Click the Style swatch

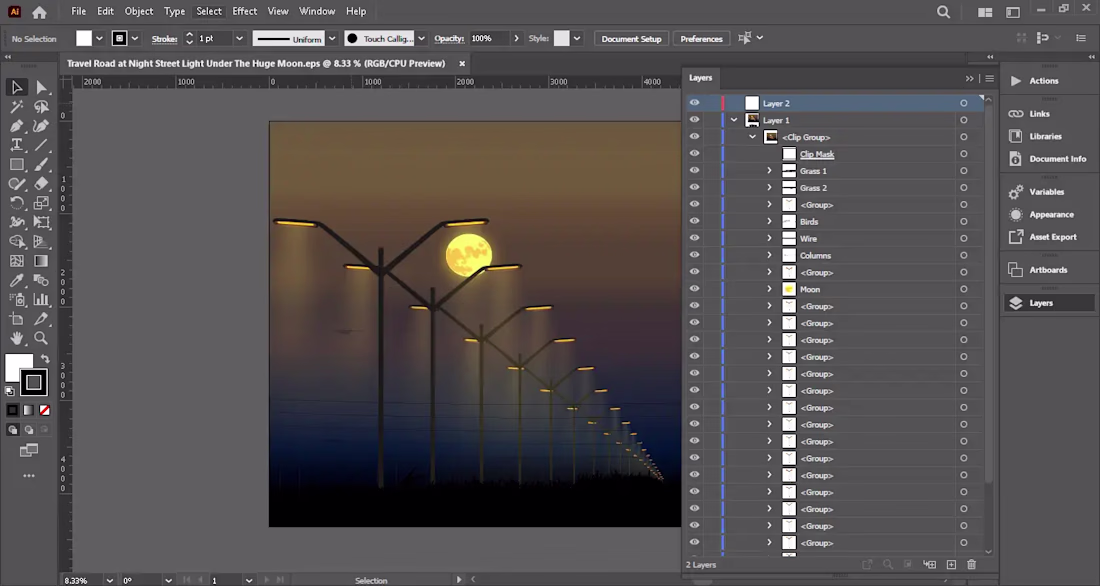pyautogui.click(x=561, y=39)
